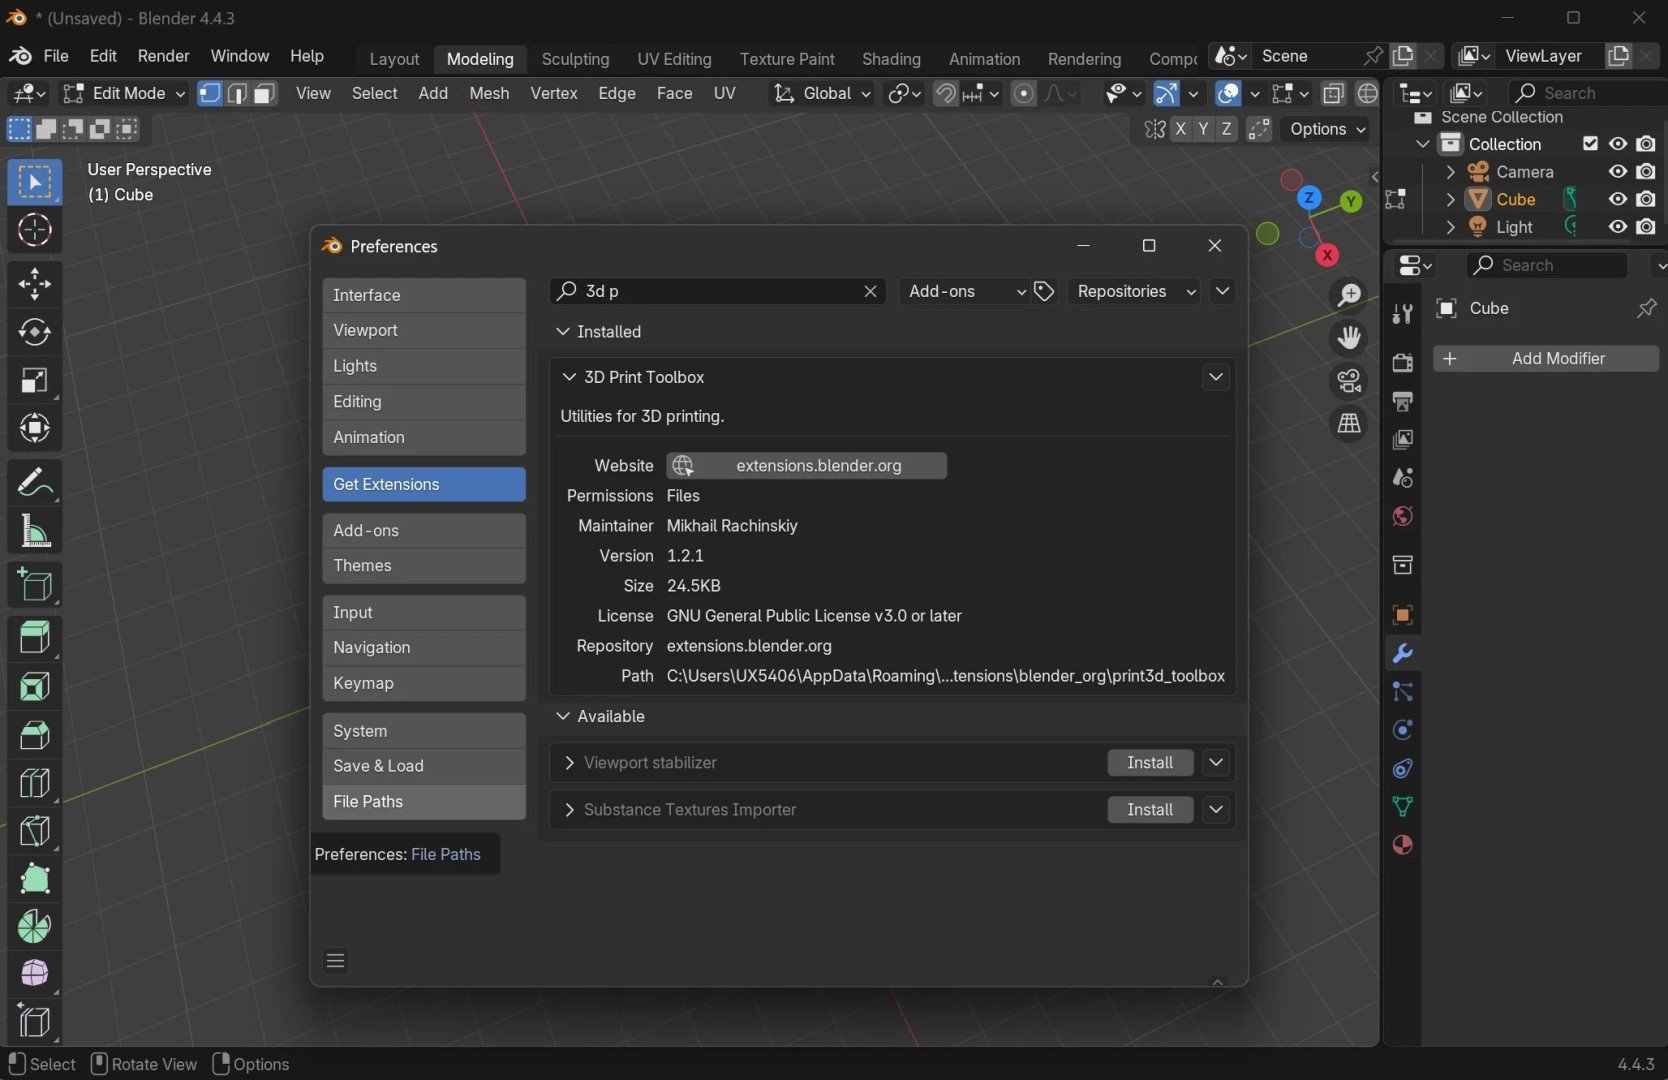The image size is (1668, 1080).
Task: Select the Bevel tool
Action: tap(34, 735)
